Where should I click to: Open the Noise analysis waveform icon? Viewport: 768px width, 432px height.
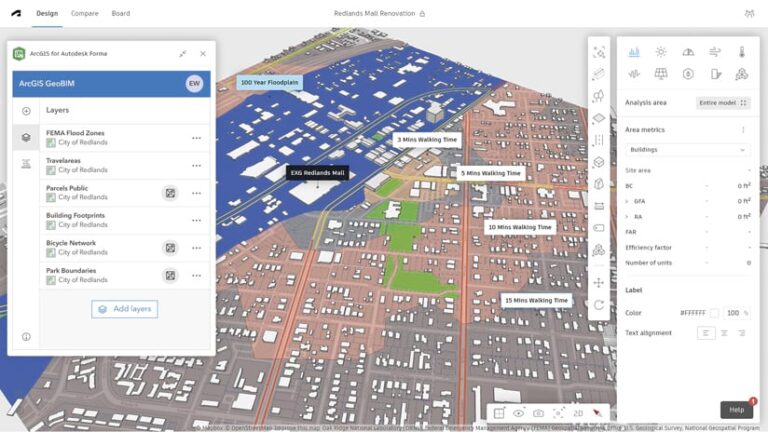(x=634, y=74)
